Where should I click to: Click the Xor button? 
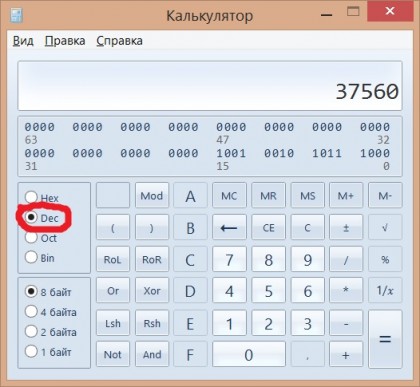click(x=152, y=291)
